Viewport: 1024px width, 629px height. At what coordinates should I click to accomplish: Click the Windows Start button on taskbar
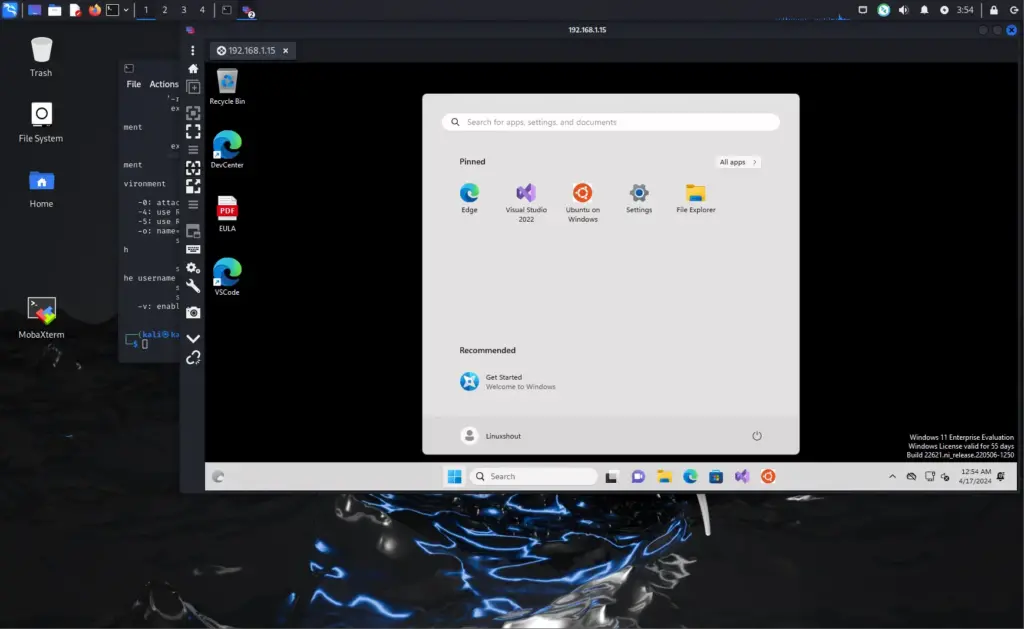455,476
